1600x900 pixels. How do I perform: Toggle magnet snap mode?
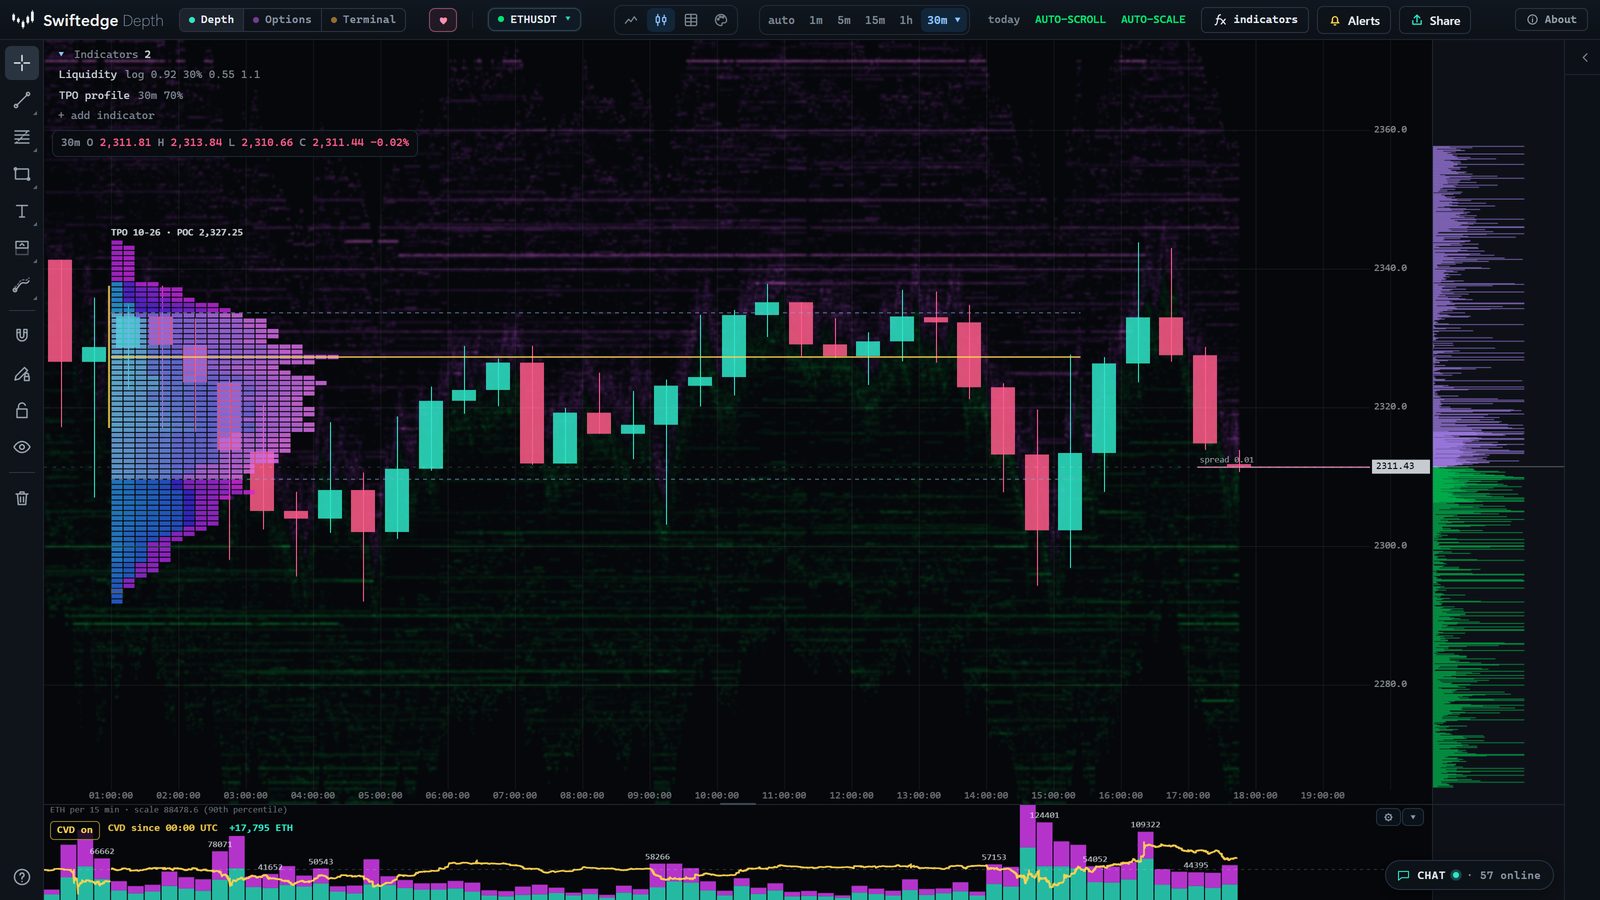tap(22, 335)
